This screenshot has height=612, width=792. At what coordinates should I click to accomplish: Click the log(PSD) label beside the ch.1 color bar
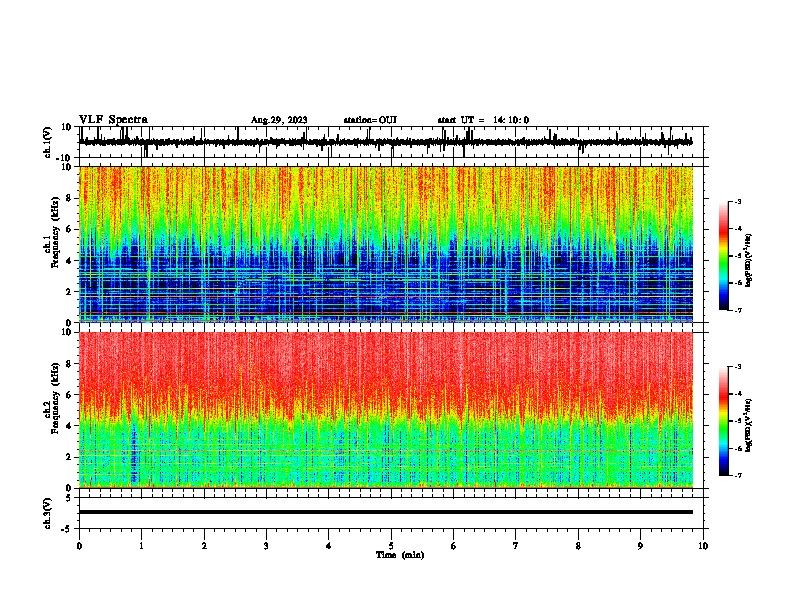[748, 261]
